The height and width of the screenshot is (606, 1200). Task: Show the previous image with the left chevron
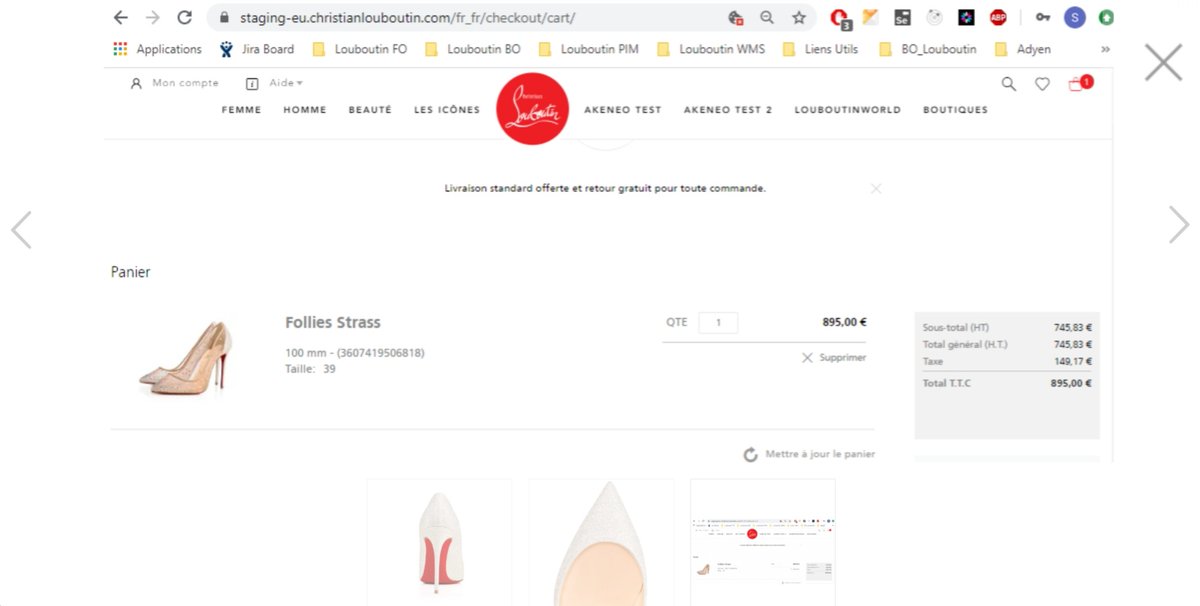21,229
